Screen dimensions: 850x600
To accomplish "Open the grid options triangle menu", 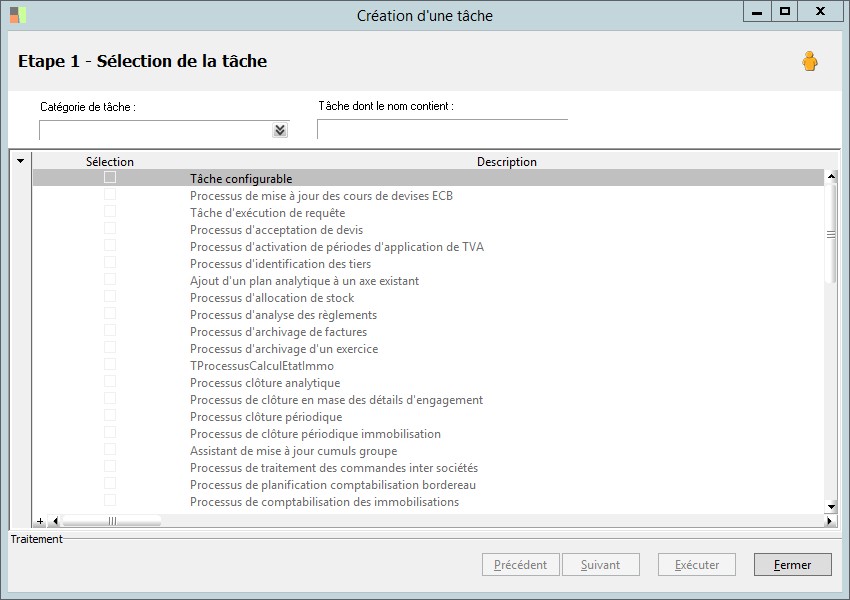I will 20,161.
